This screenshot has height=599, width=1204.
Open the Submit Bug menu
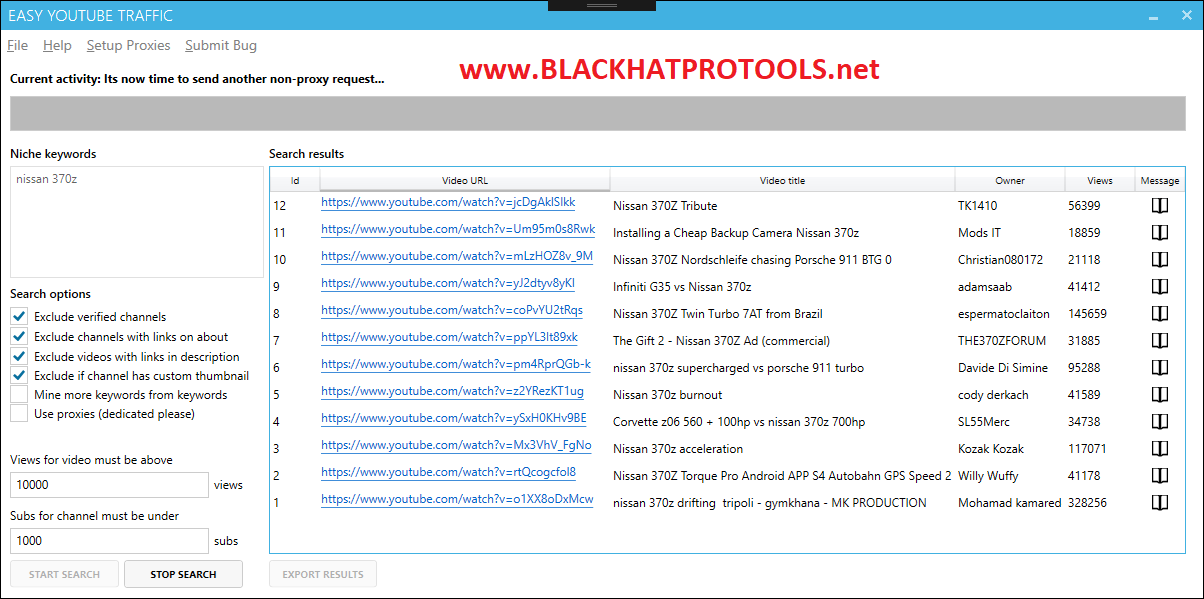point(221,45)
